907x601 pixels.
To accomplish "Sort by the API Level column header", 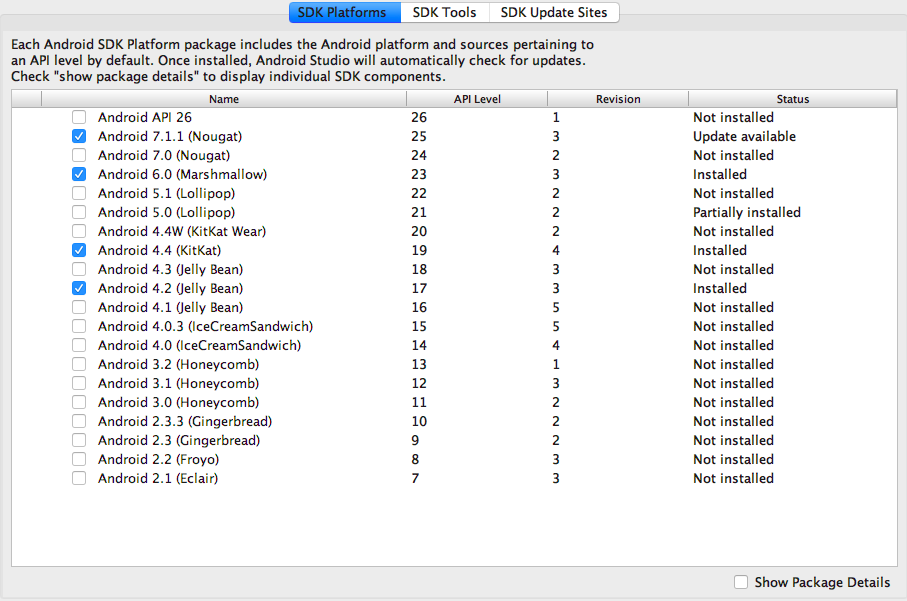I will tap(477, 99).
